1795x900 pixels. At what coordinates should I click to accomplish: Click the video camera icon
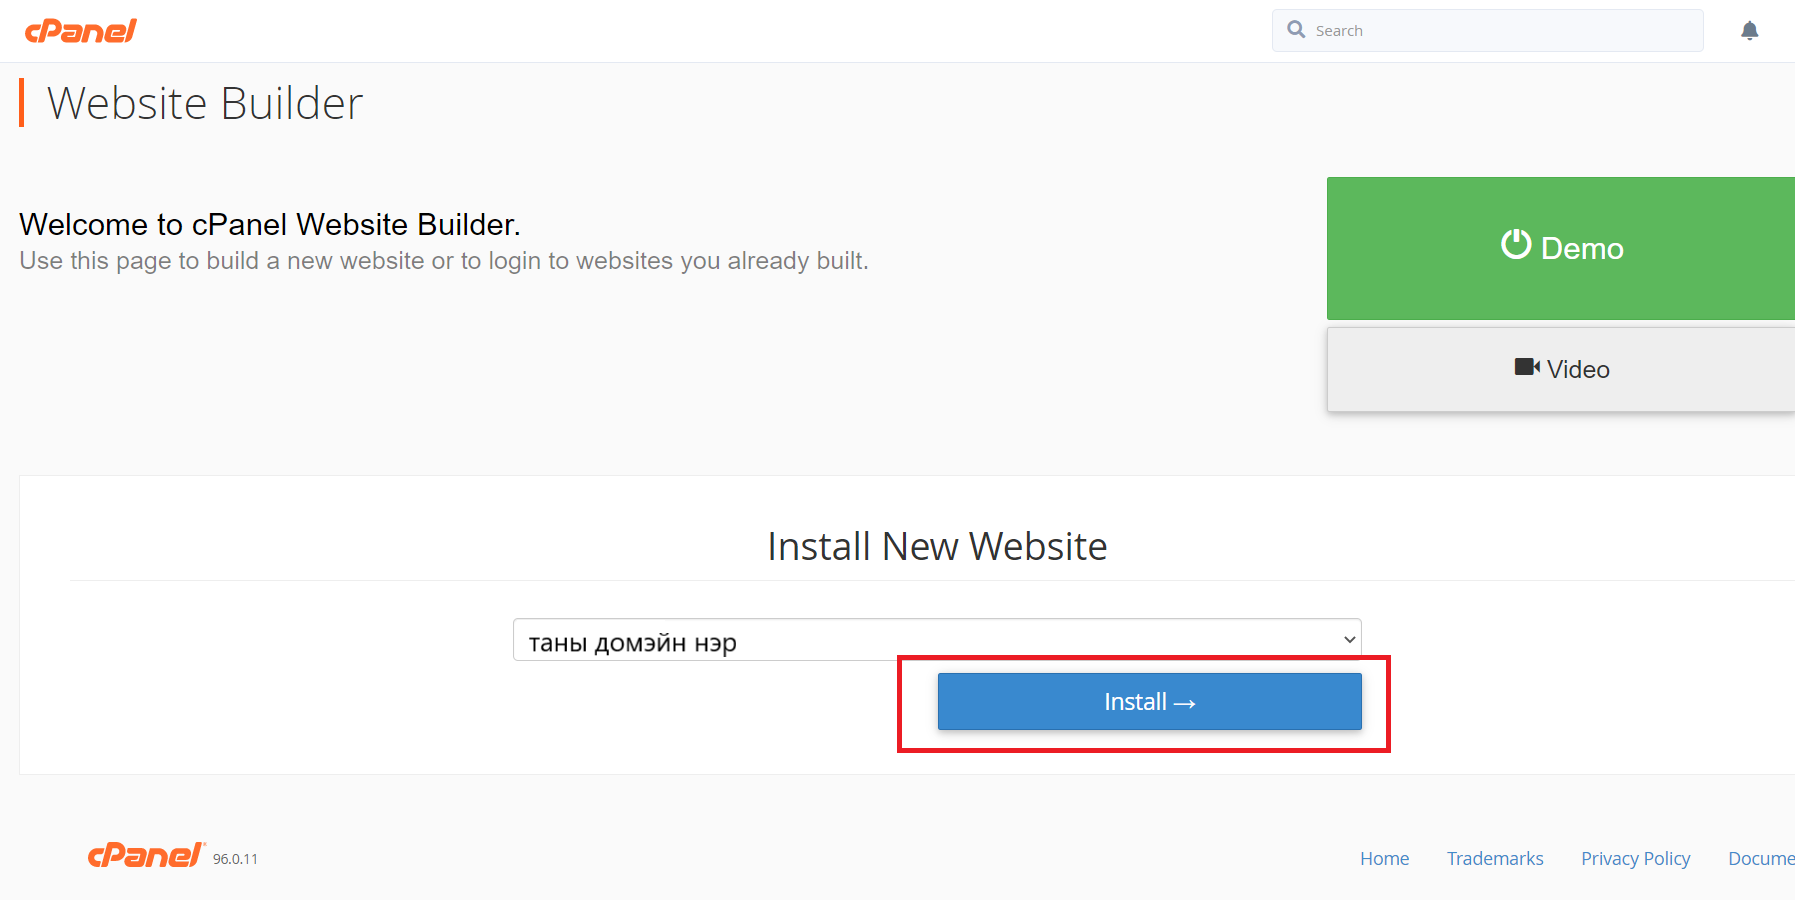(1527, 367)
